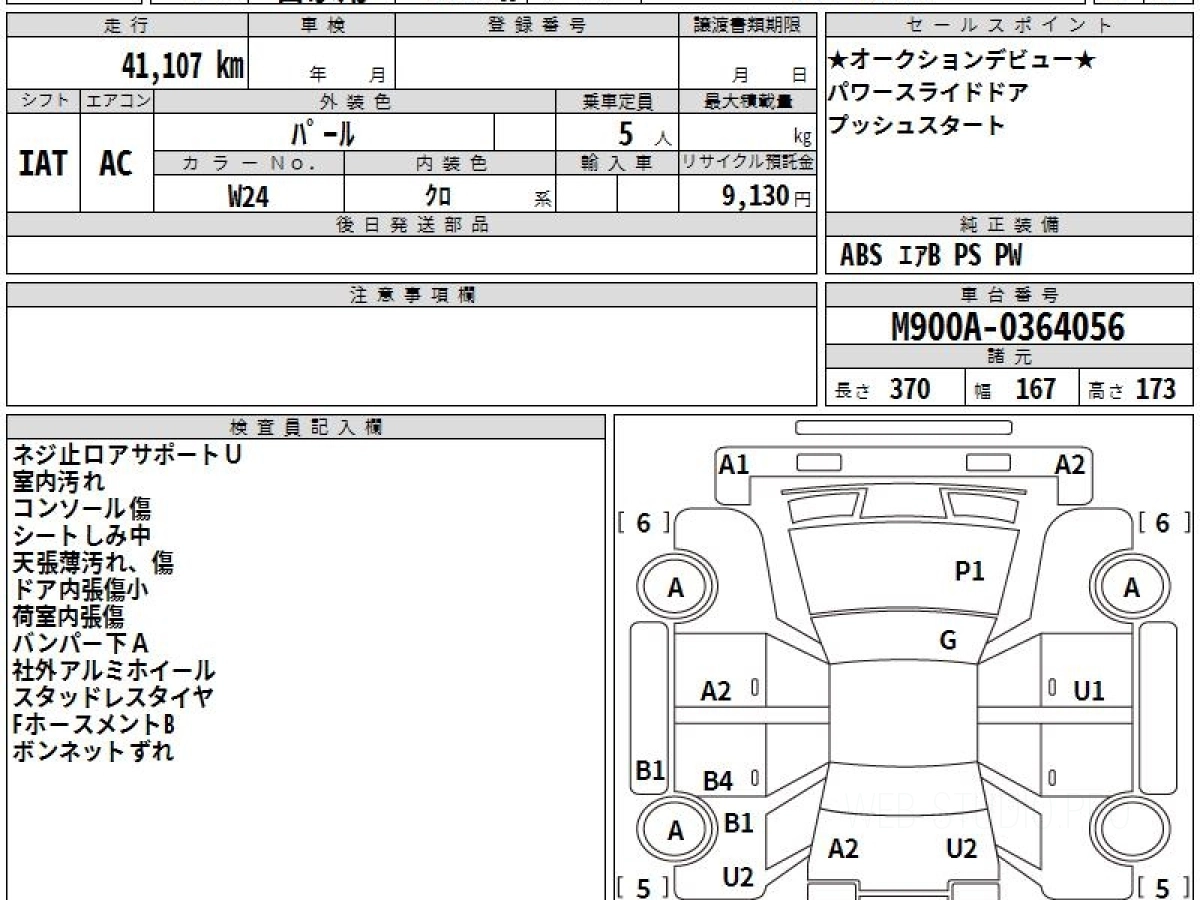The height and width of the screenshot is (900, 1200).
Task: Select the ボンネットずれ note
Action: point(93,751)
